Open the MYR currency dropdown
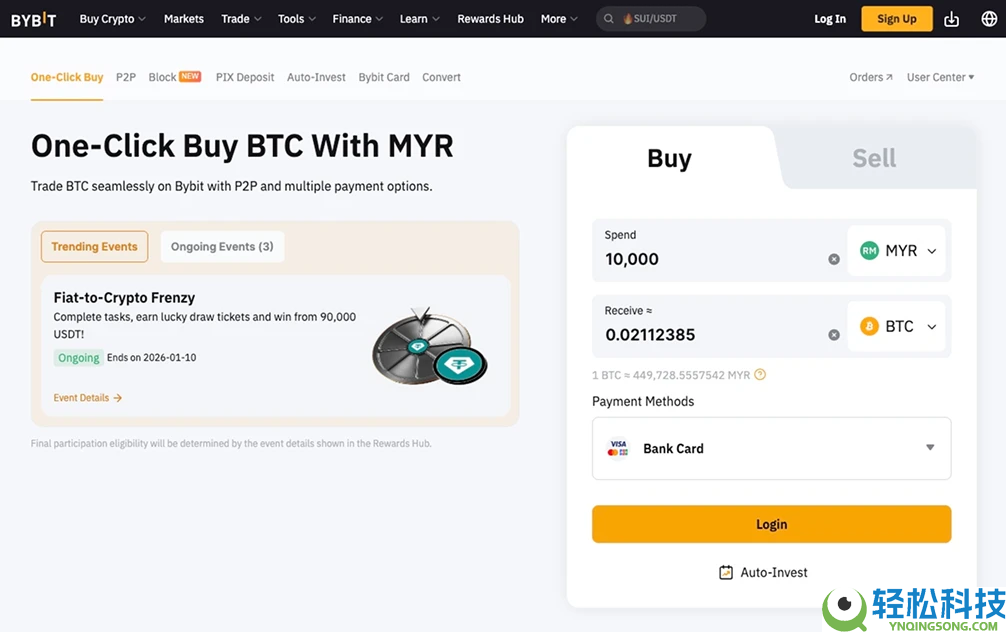Image resolution: width=1006 pixels, height=632 pixels. click(899, 251)
